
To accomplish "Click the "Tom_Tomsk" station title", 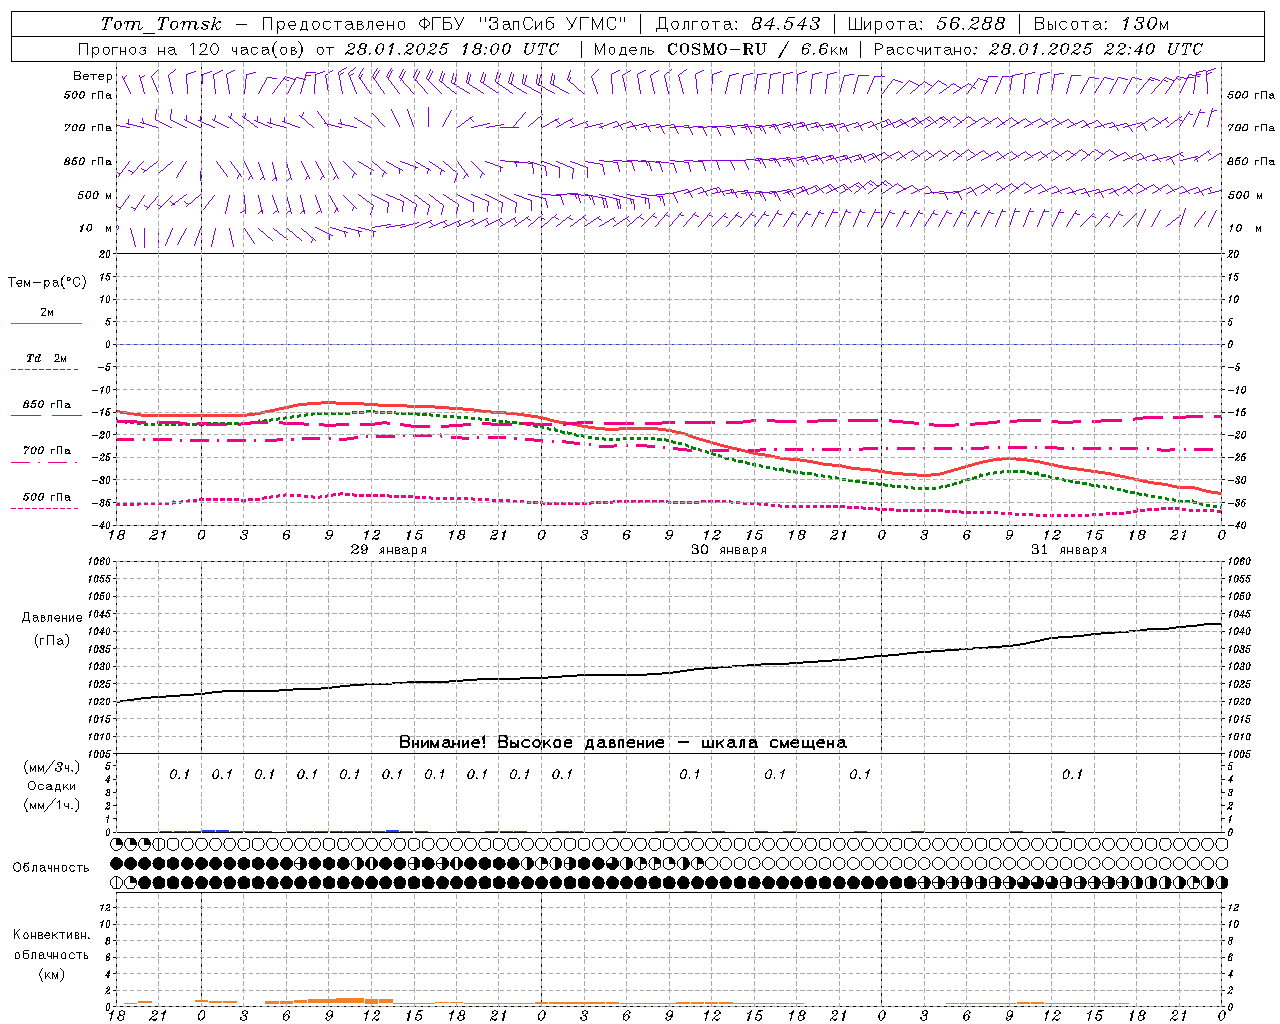I will 161,24.
